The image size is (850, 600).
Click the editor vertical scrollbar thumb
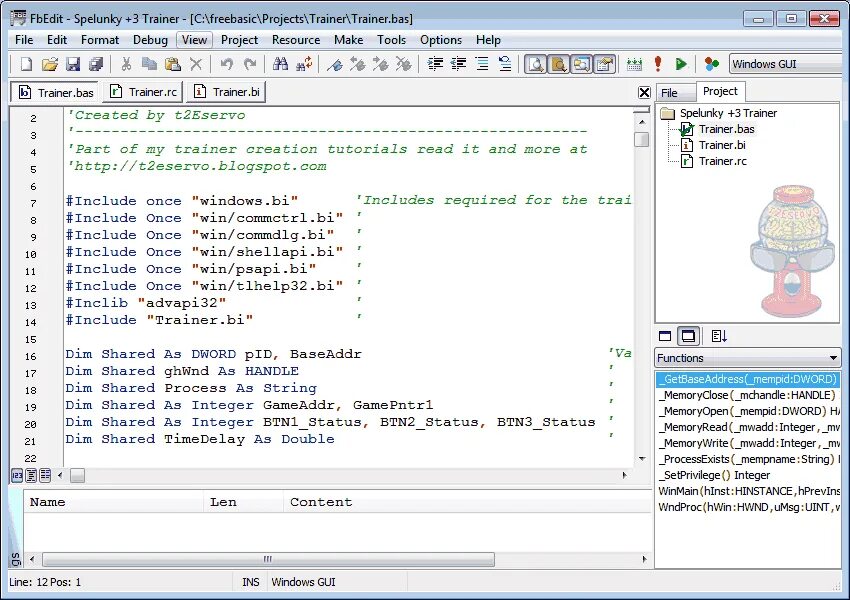(642, 139)
